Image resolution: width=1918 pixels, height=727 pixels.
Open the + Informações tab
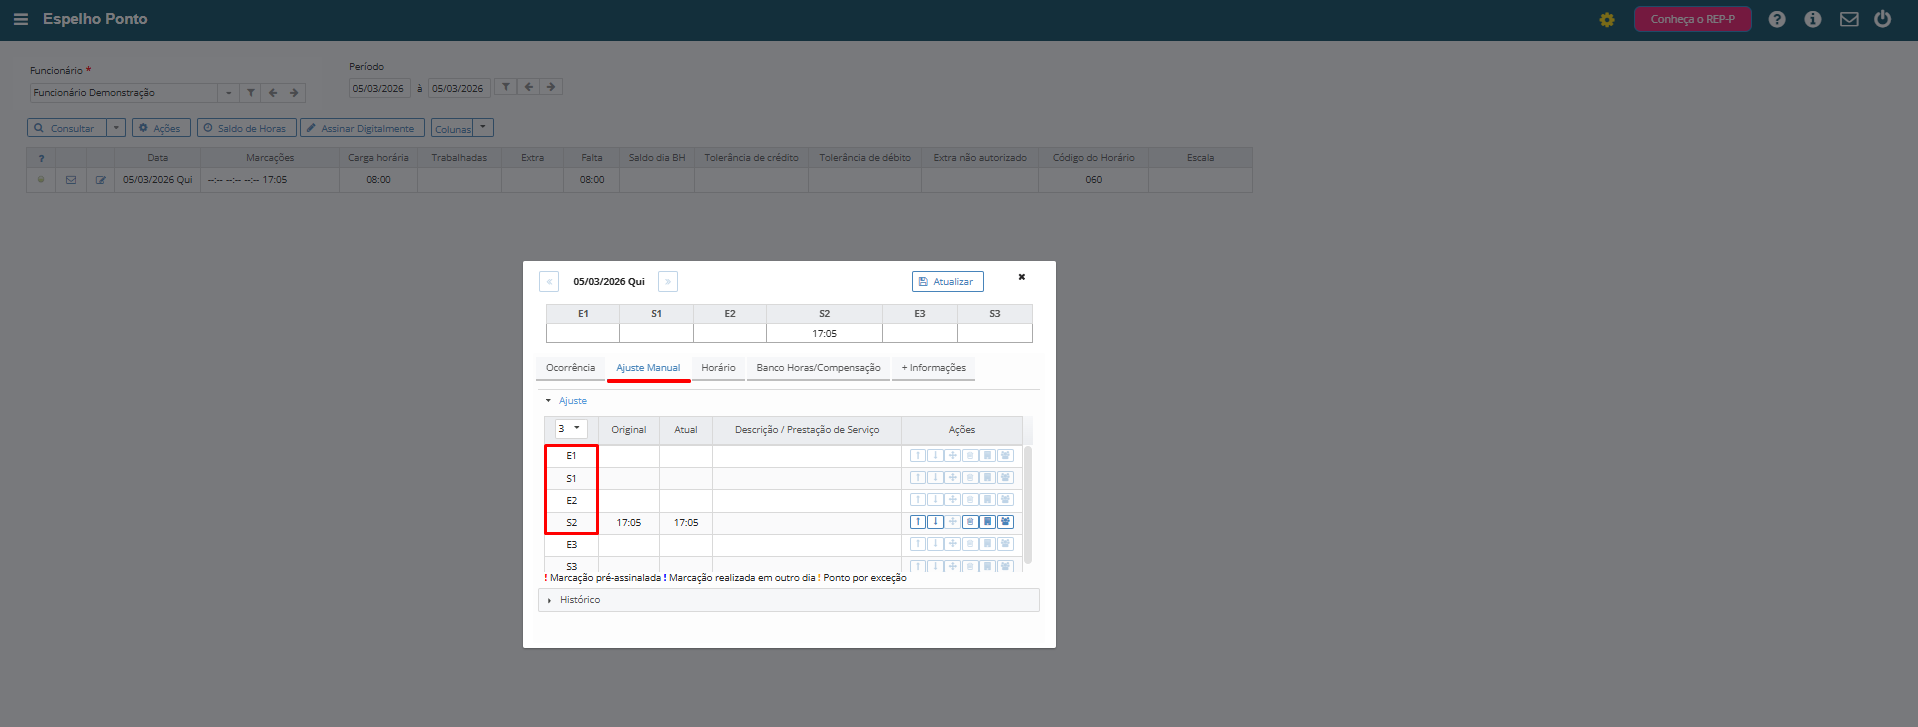tap(933, 368)
